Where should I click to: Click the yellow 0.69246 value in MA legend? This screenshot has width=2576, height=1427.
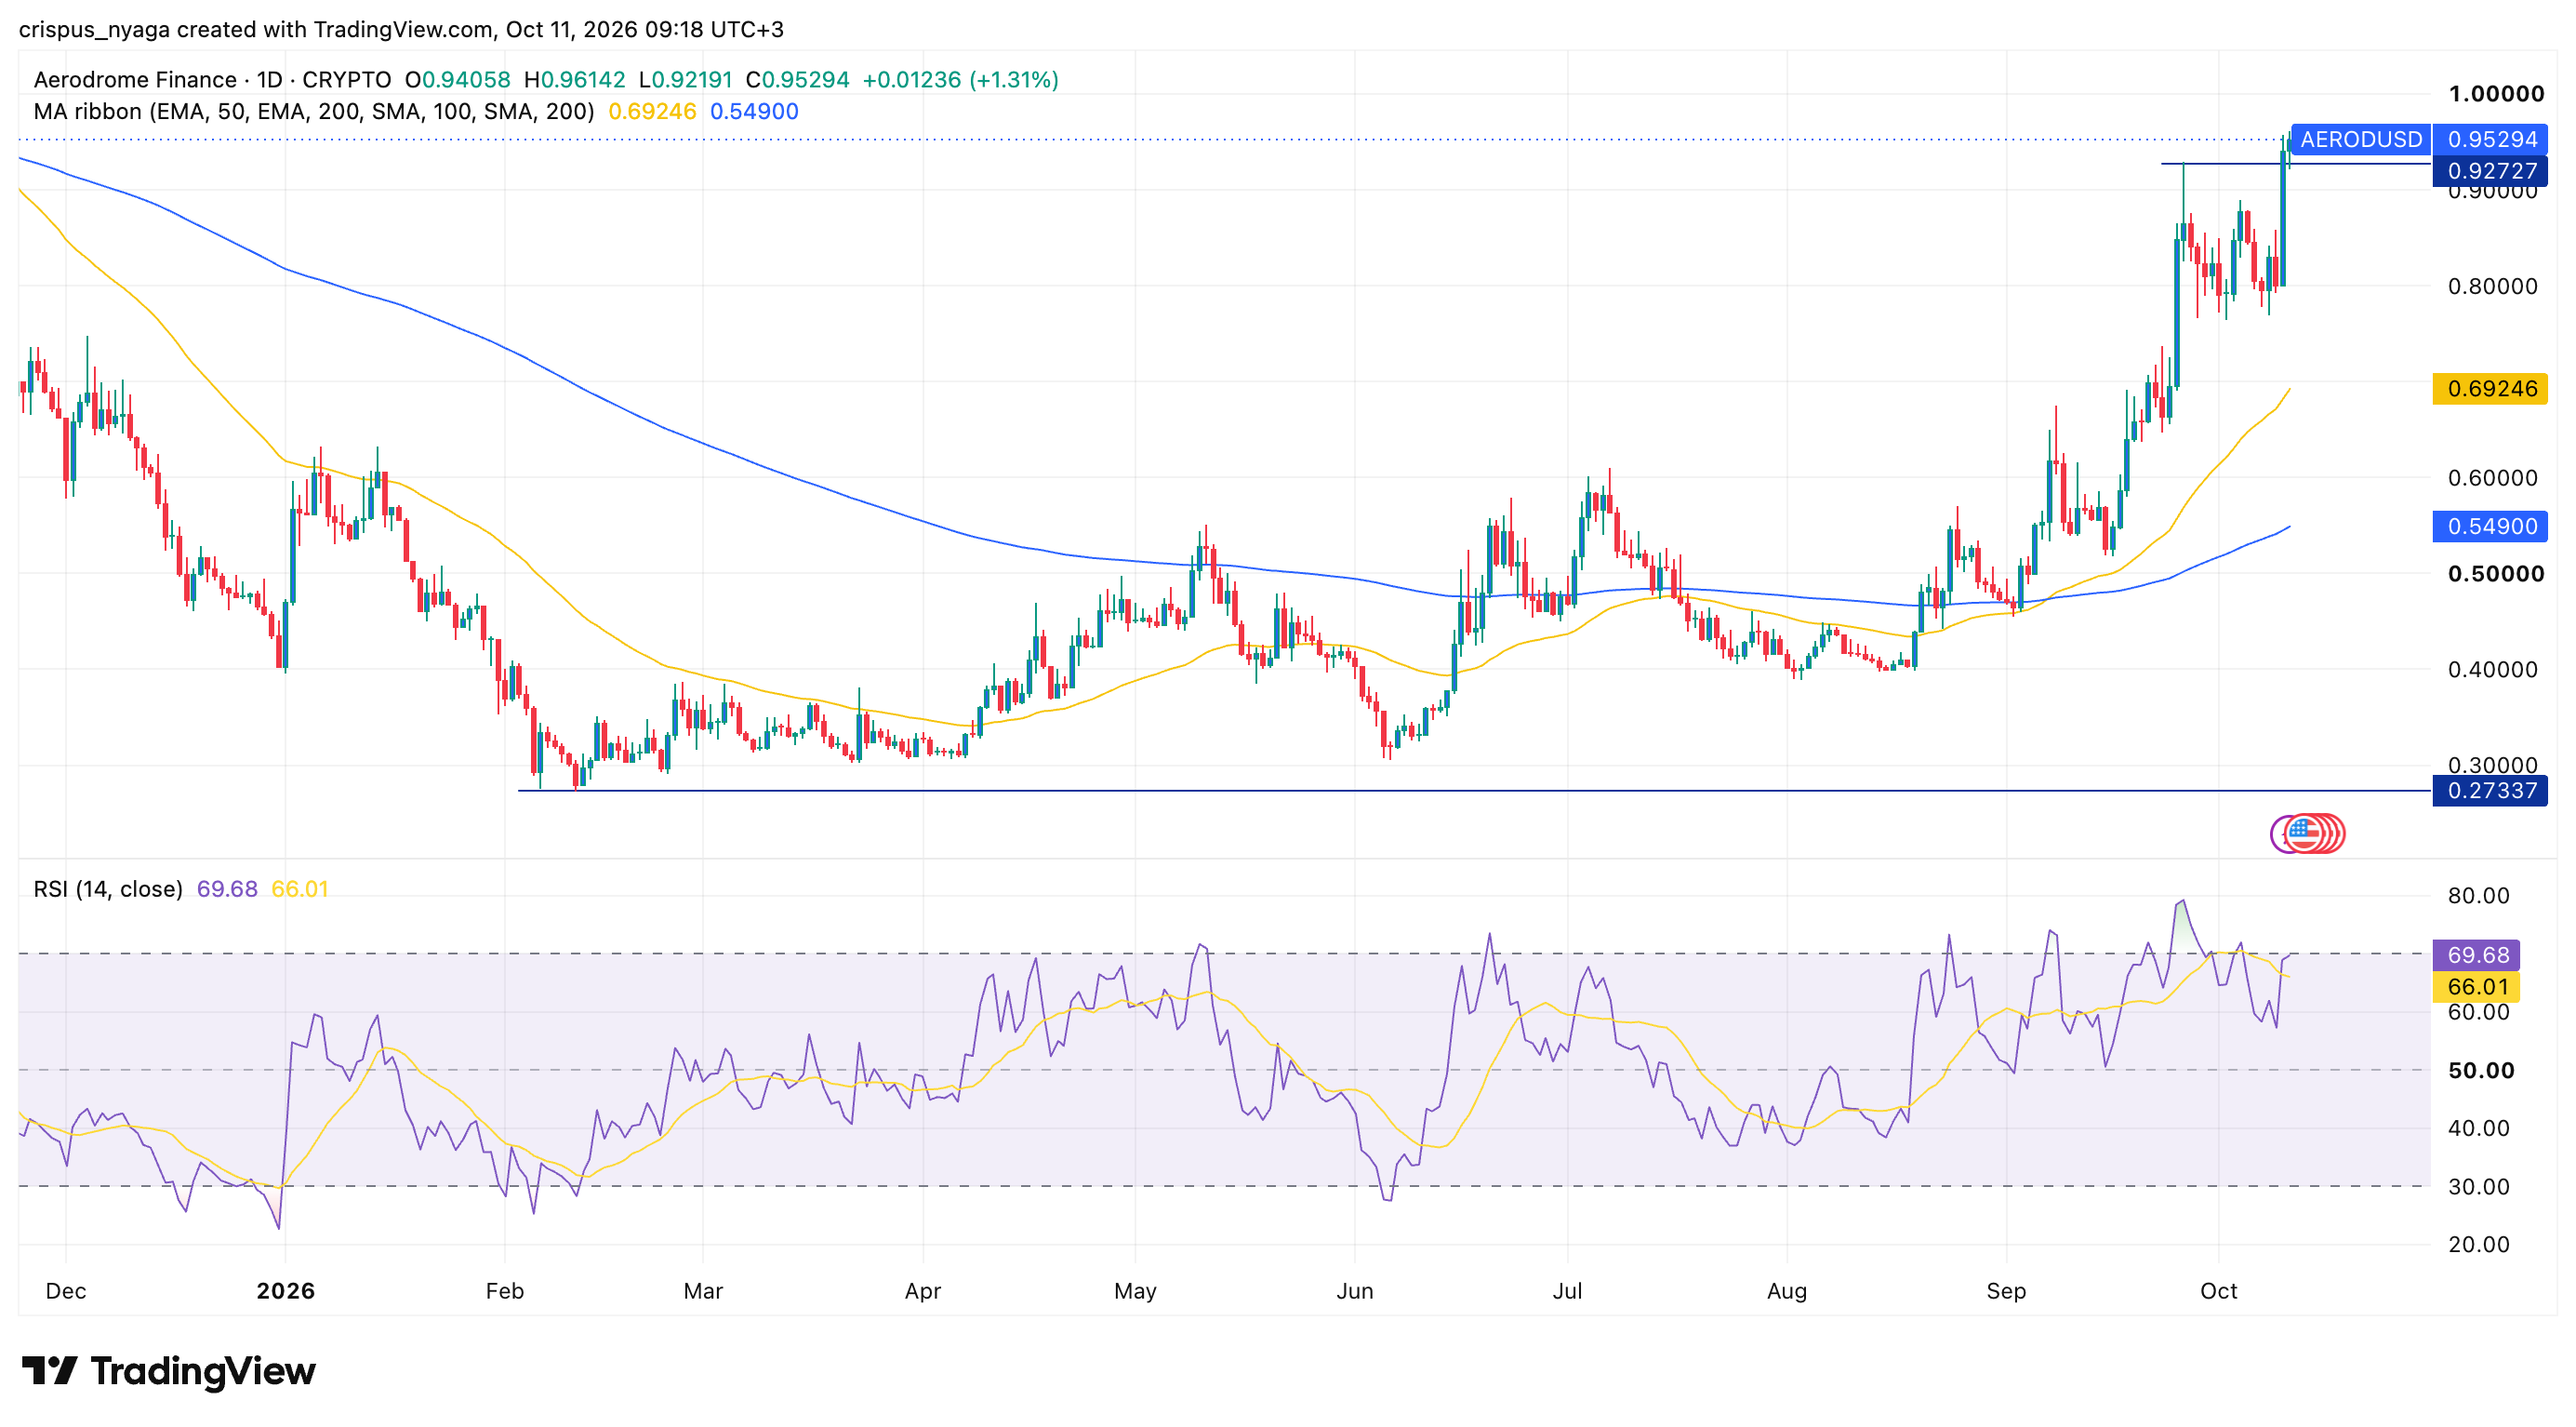pyautogui.click(x=652, y=112)
